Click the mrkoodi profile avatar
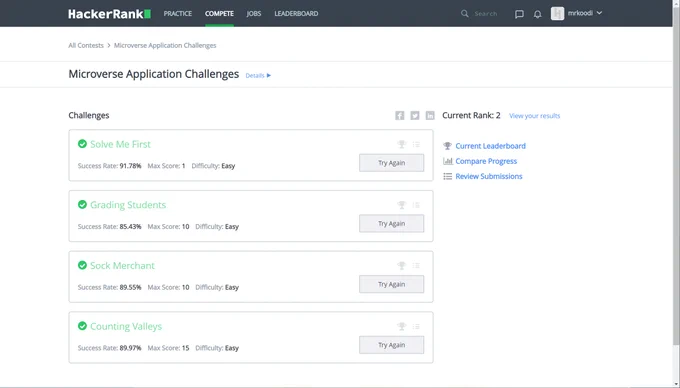Screen dimensions: 680x388 pos(557,13)
